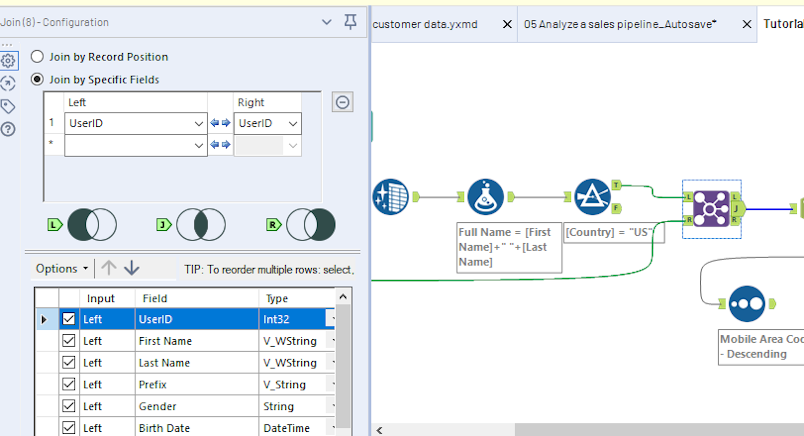Open the Options menu
Viewport: 804px width, 436px height.
pos(62,268)
